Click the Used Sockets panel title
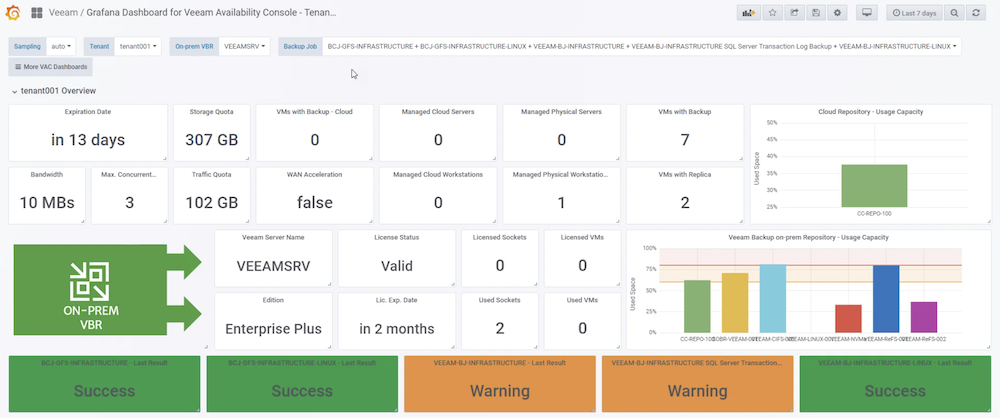The width and height of the screenshot is (1000, 418). pos(499,299)
